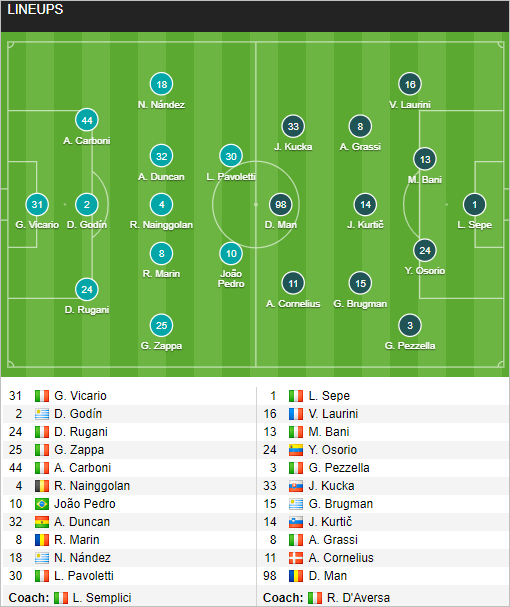
Task: Click Belgium flag next to R. Nainggolan
Action: pyautogui.click(x=42, y=486)
